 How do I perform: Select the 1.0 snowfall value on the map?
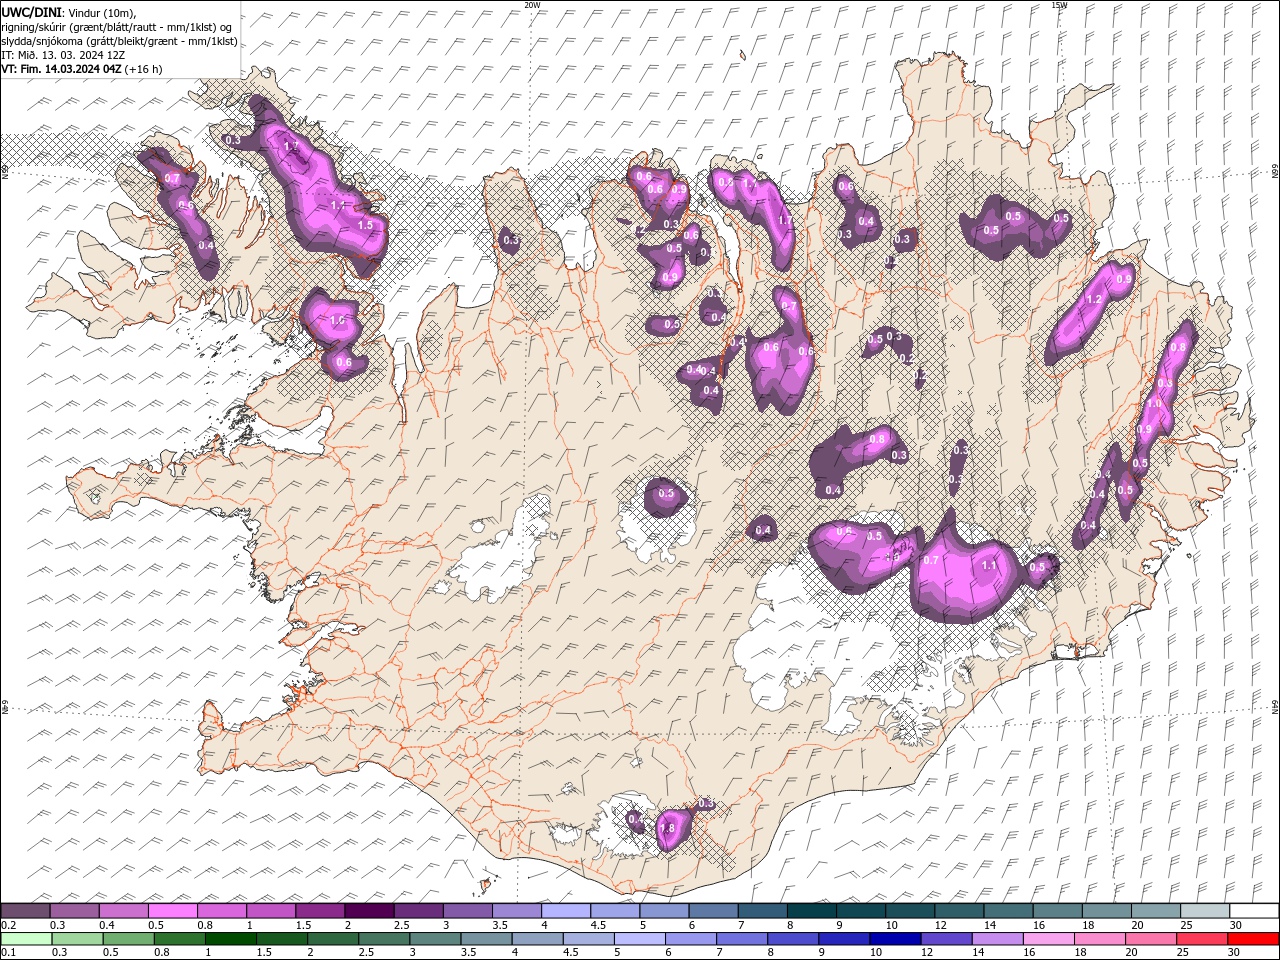click(1154, 403)
